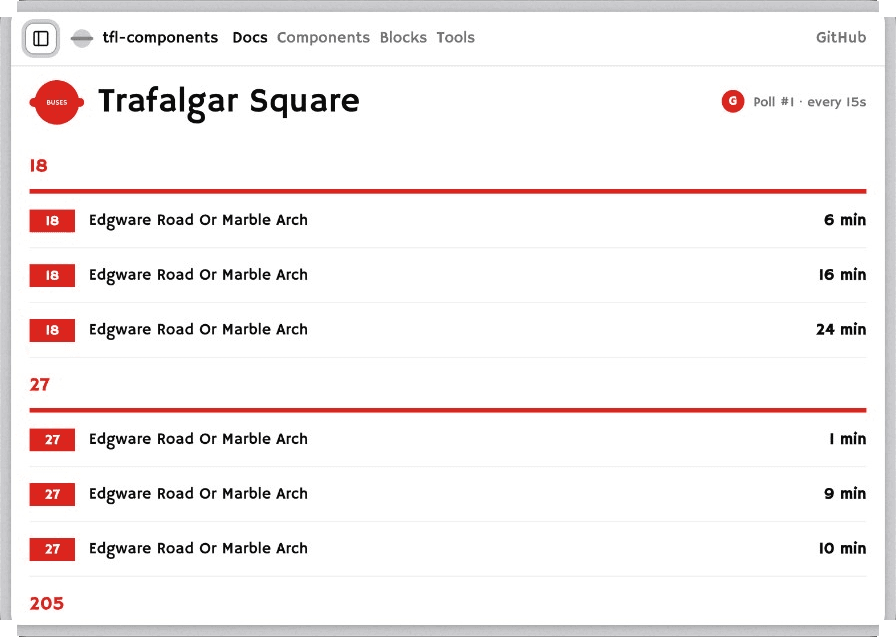Click the 9 min arrival time
The height and width of the screenshot is (637, 896).
click(x=845, y=494)
